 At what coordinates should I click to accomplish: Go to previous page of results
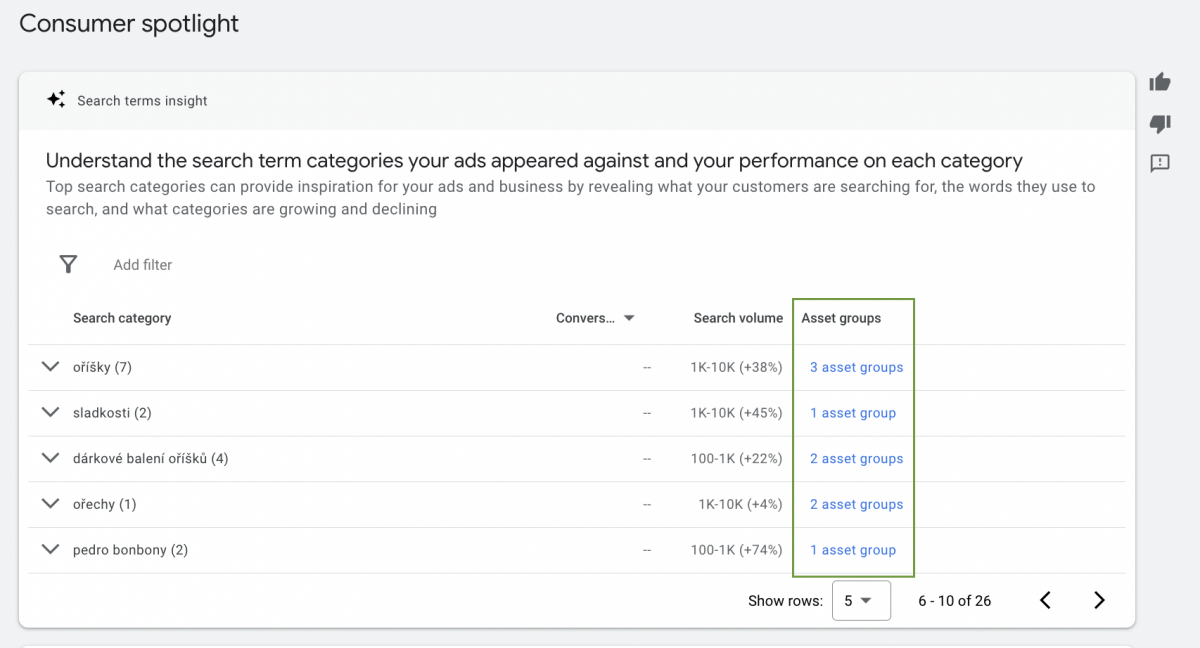[x=1045, y=600]
